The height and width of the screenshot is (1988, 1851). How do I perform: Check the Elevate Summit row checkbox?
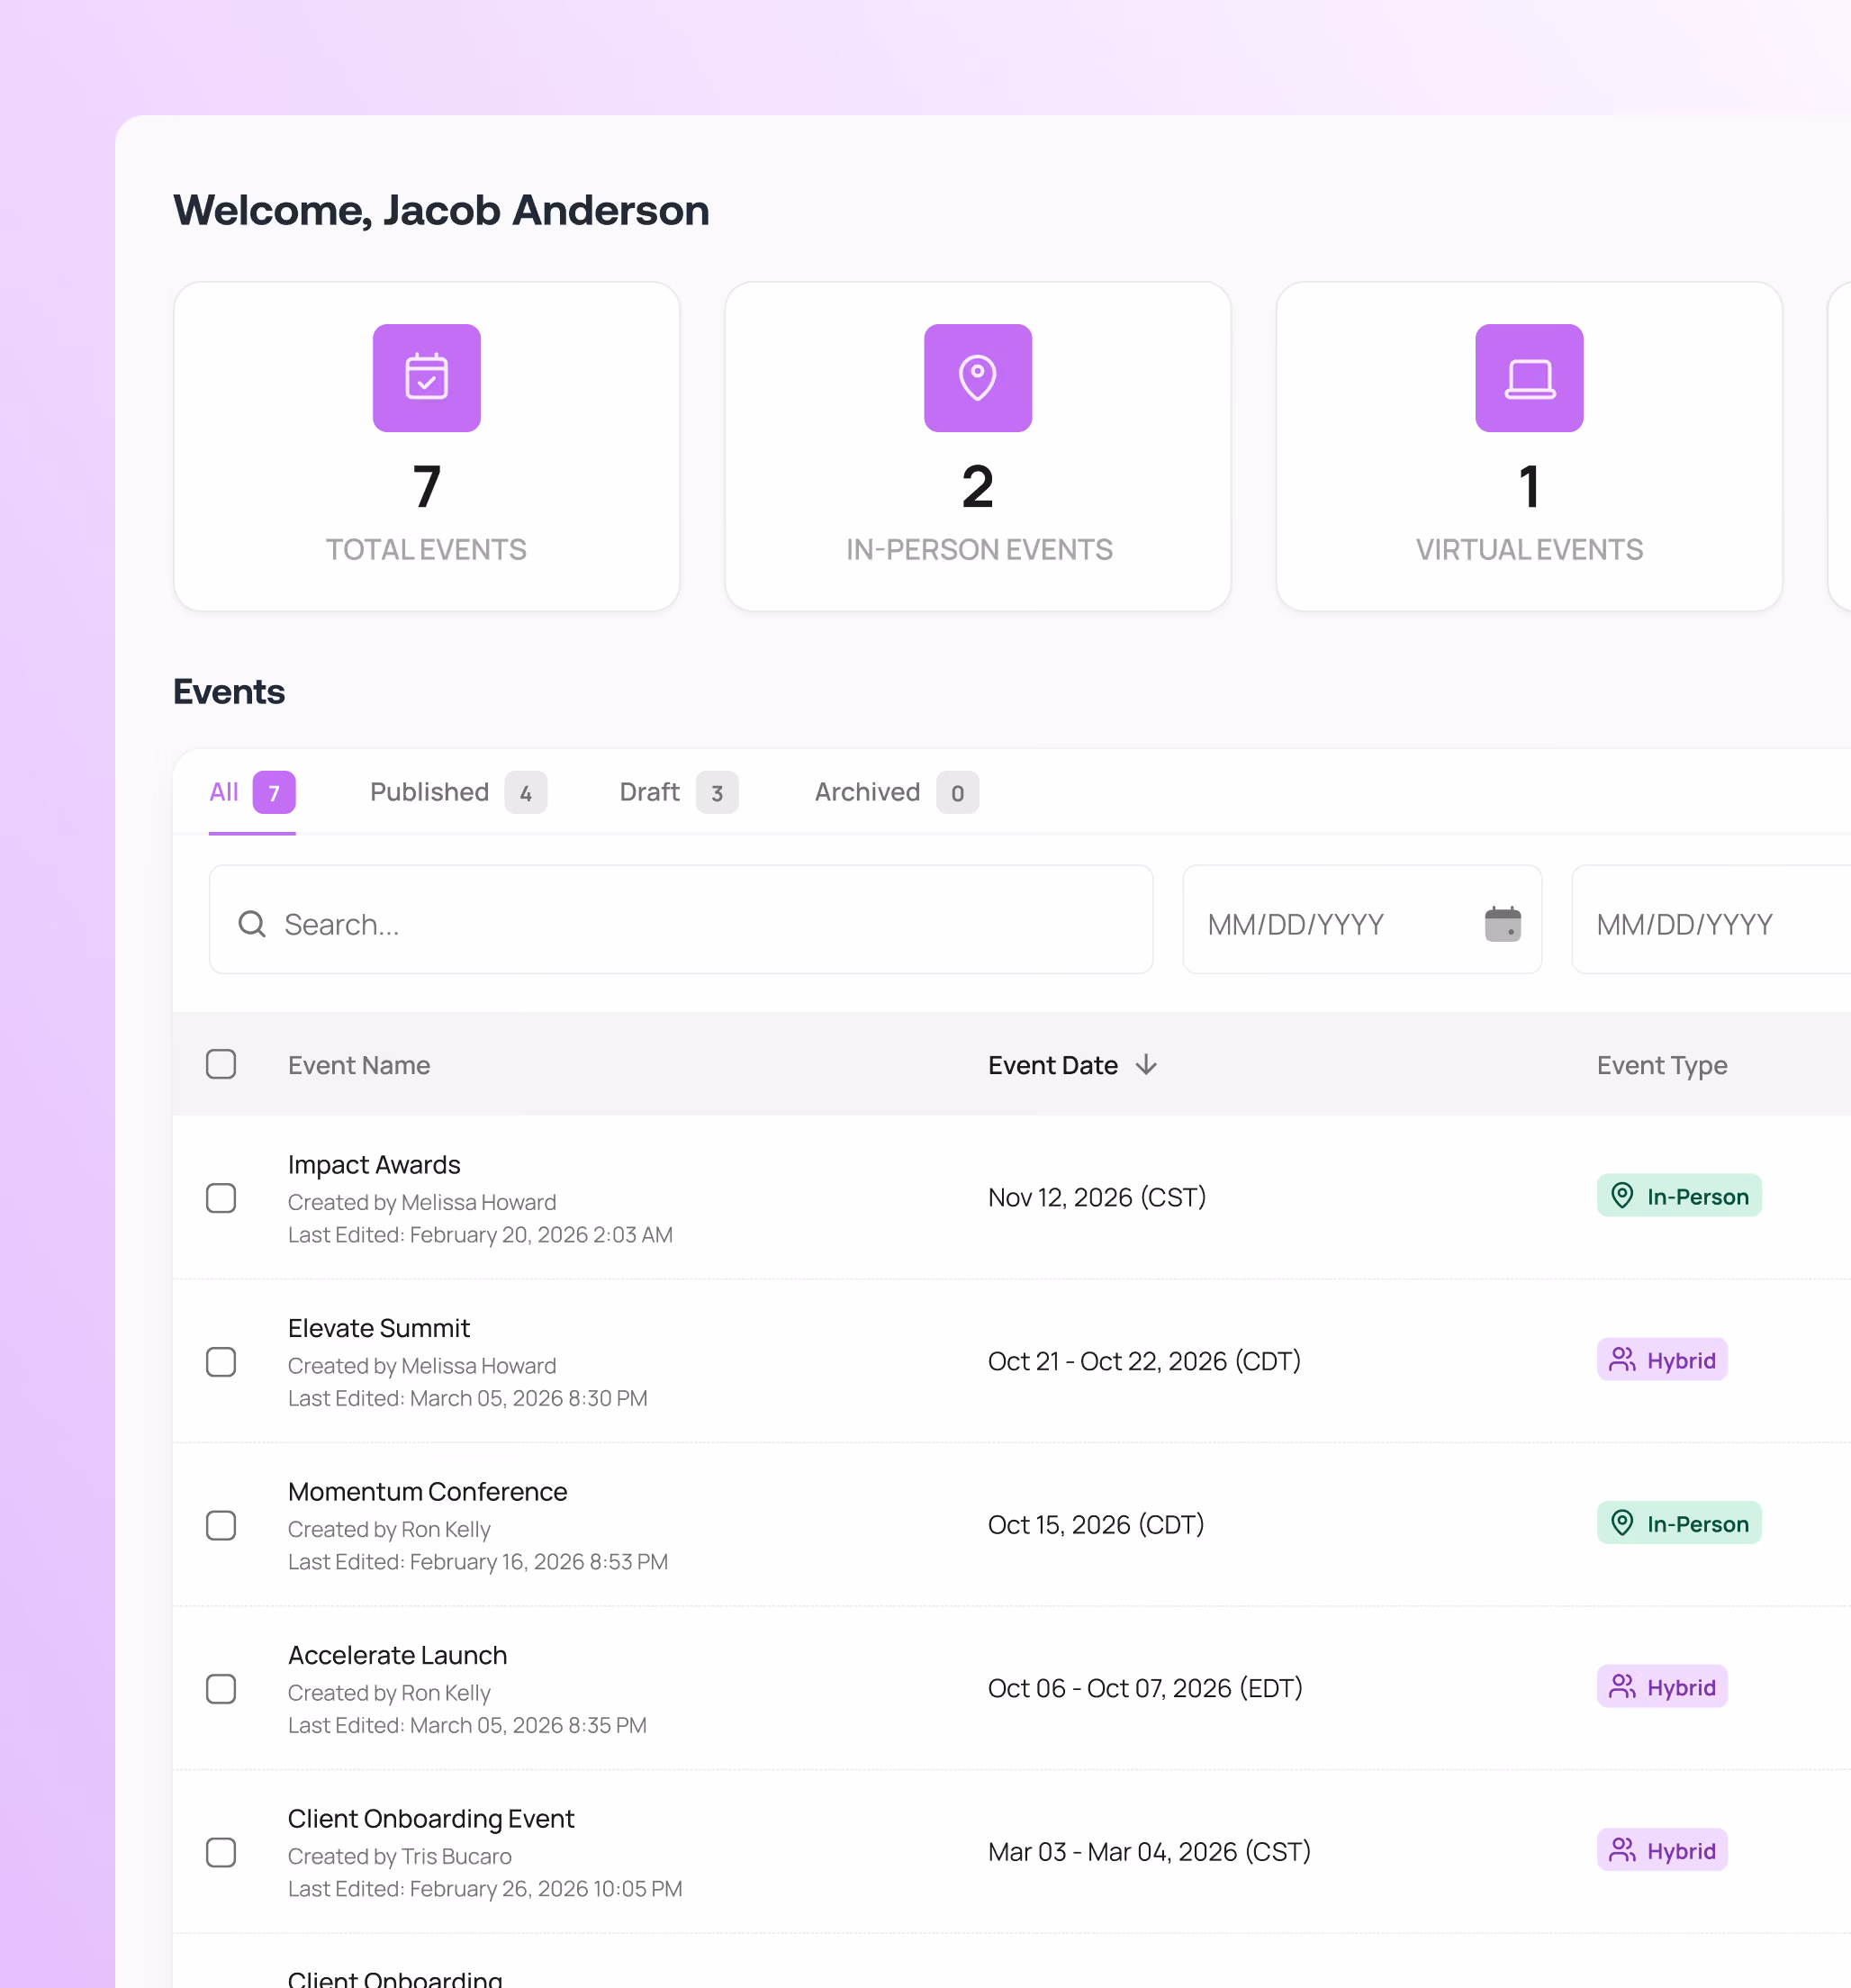(221, 1362)
